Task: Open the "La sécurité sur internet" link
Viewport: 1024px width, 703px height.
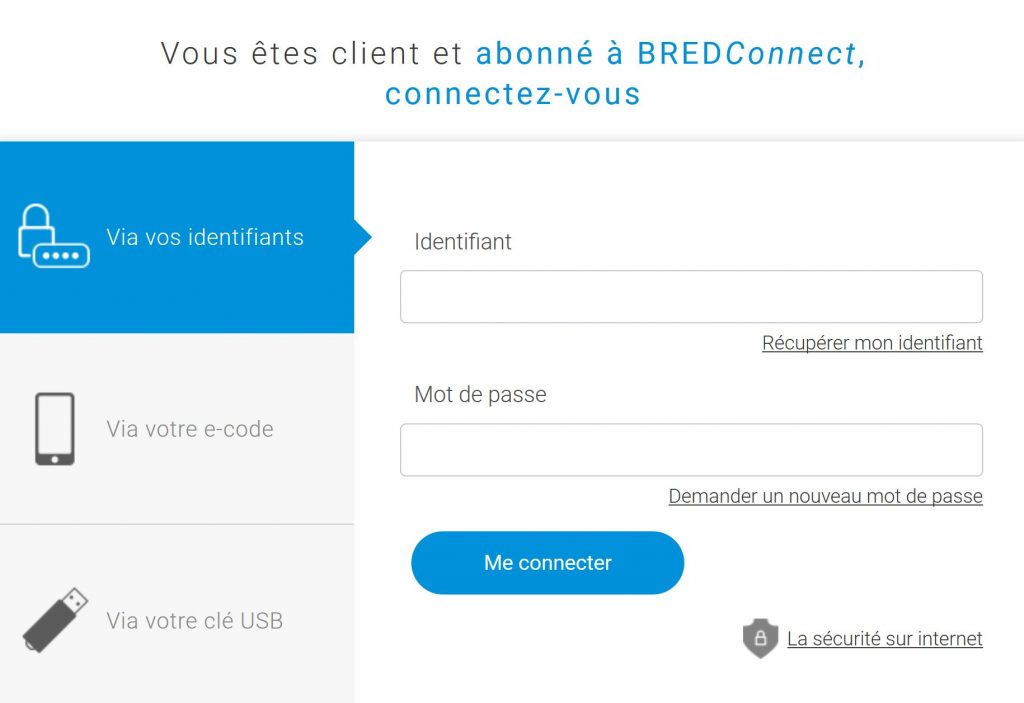Action: click(884, 638)
